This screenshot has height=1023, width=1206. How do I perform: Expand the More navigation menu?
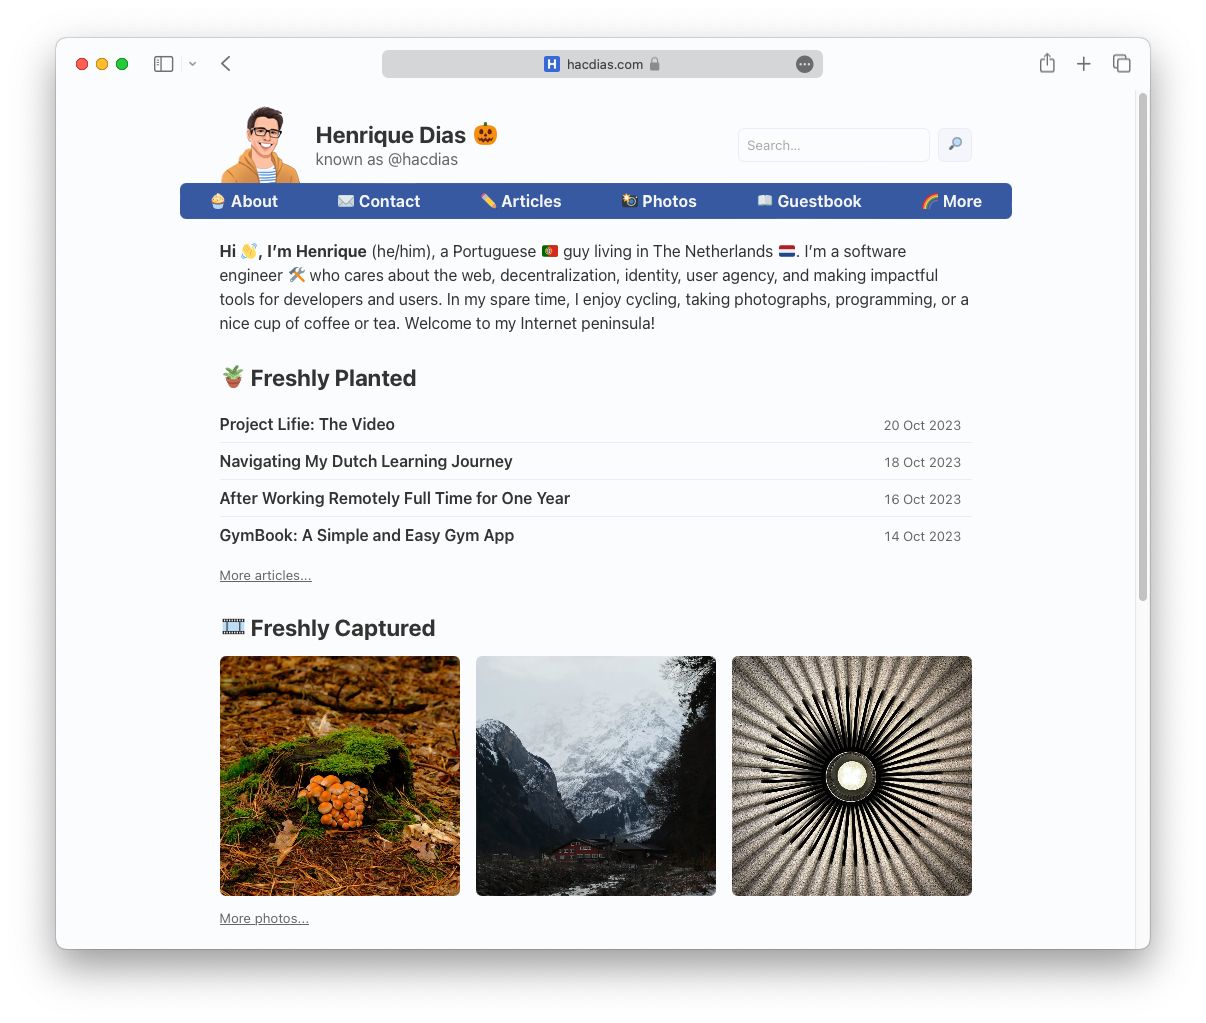point(952,201)
